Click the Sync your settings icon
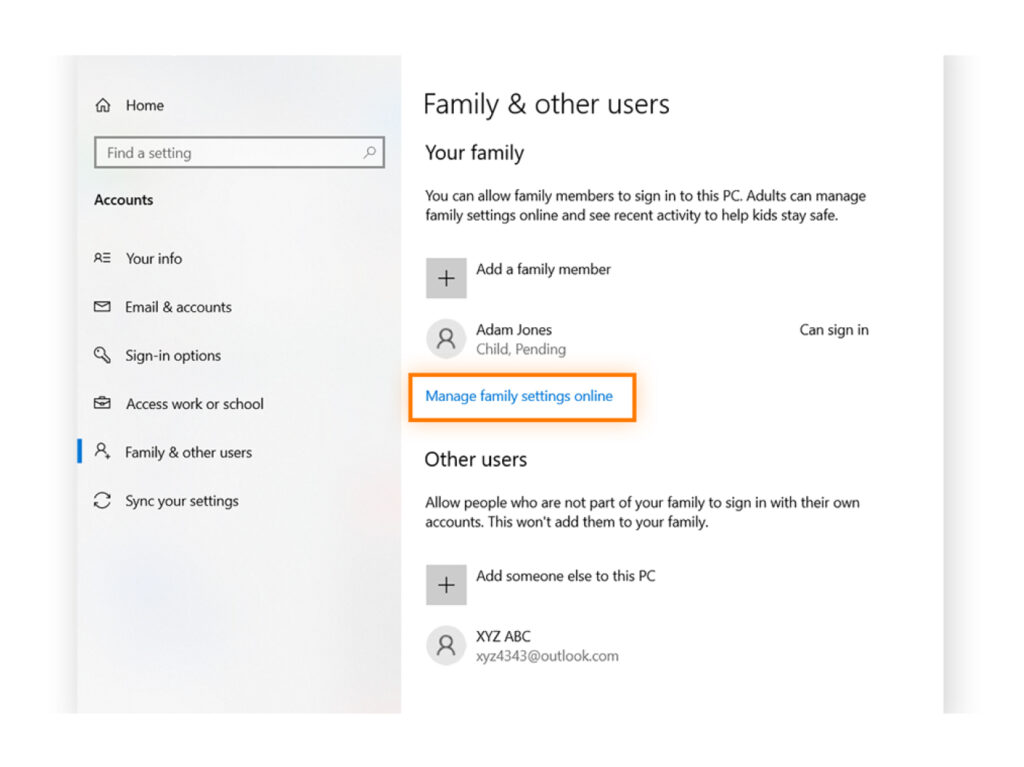 coord(103,501)
